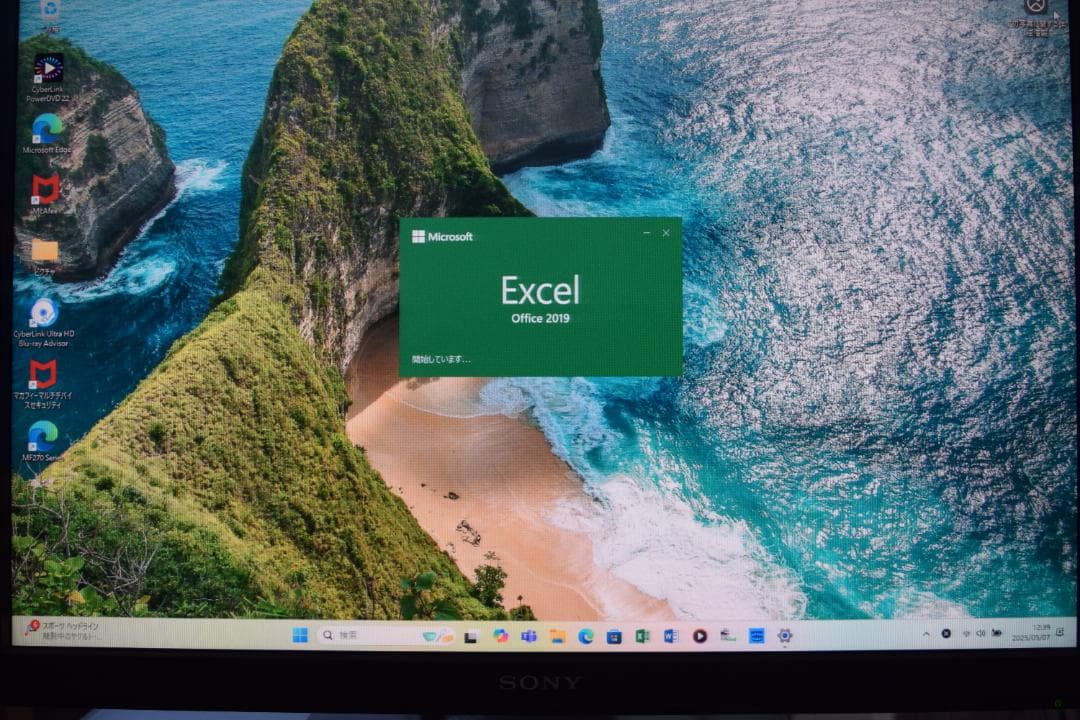Open File Explorer from the taskbar
Image resolution: width=1080 pixels, height=720 pixels.
pos(557,636)
